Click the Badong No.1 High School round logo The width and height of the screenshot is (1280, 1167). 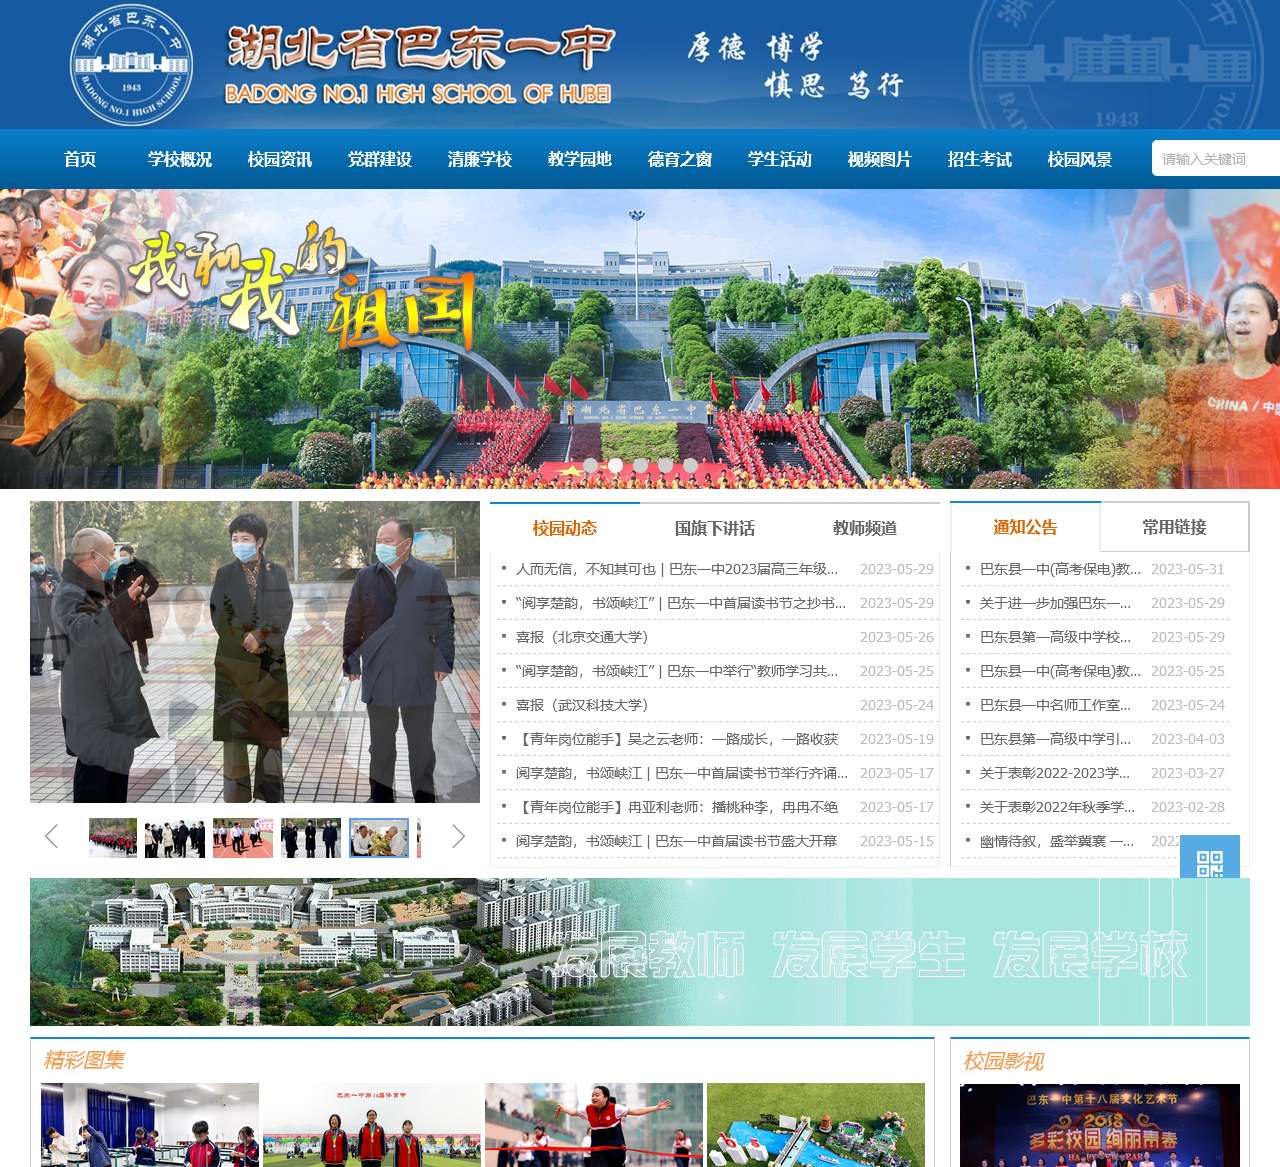(x=132, y=65)
